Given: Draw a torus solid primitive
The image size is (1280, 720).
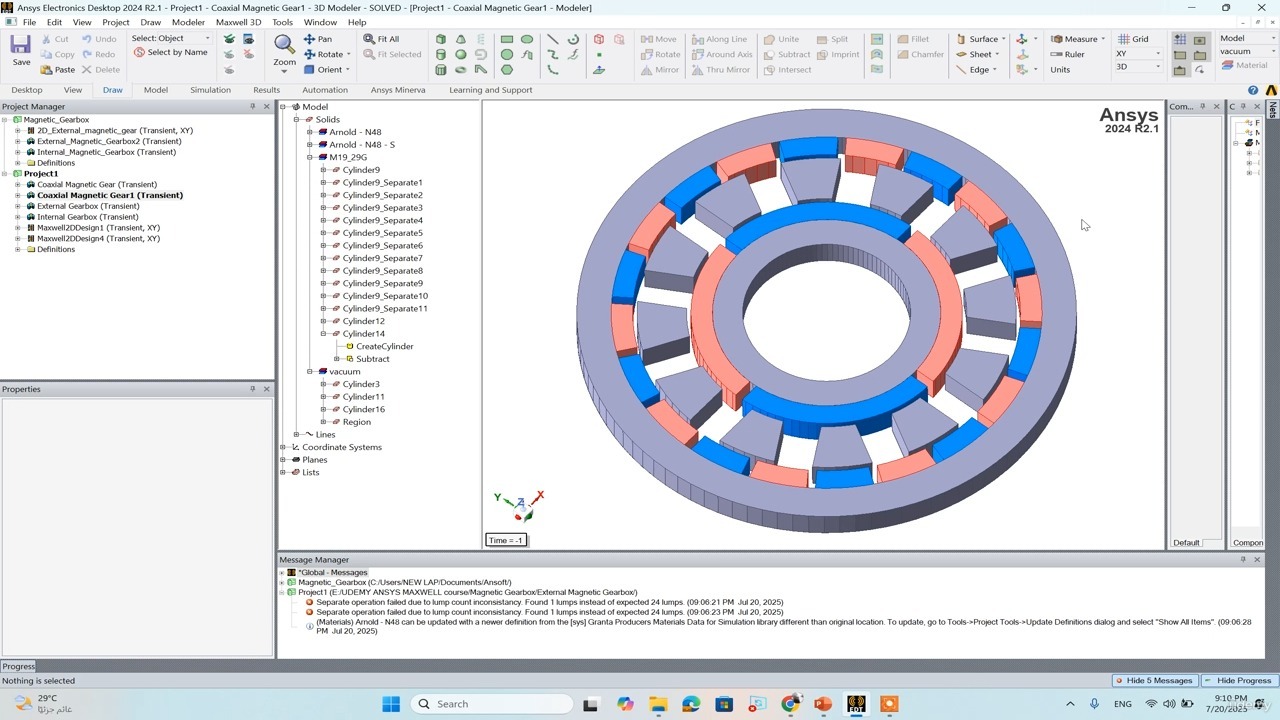Looking at the screenshot, I should pyautogui.click(x=461, y=70).
